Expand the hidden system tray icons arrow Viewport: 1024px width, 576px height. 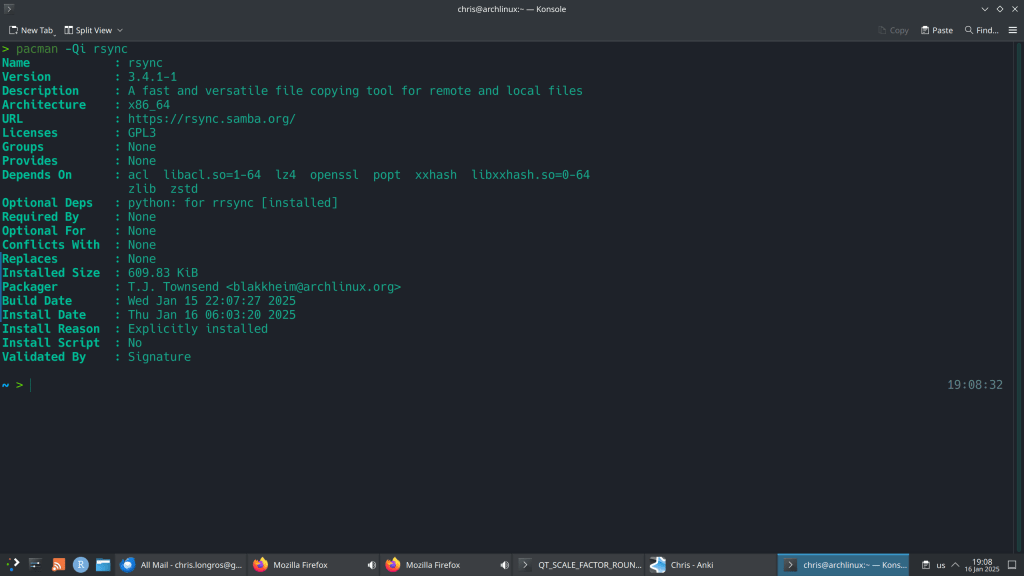956,565
